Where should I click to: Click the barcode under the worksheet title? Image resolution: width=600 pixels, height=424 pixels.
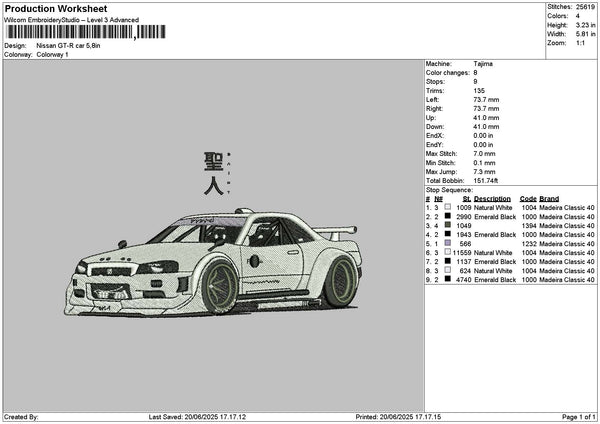click(80, 33)
